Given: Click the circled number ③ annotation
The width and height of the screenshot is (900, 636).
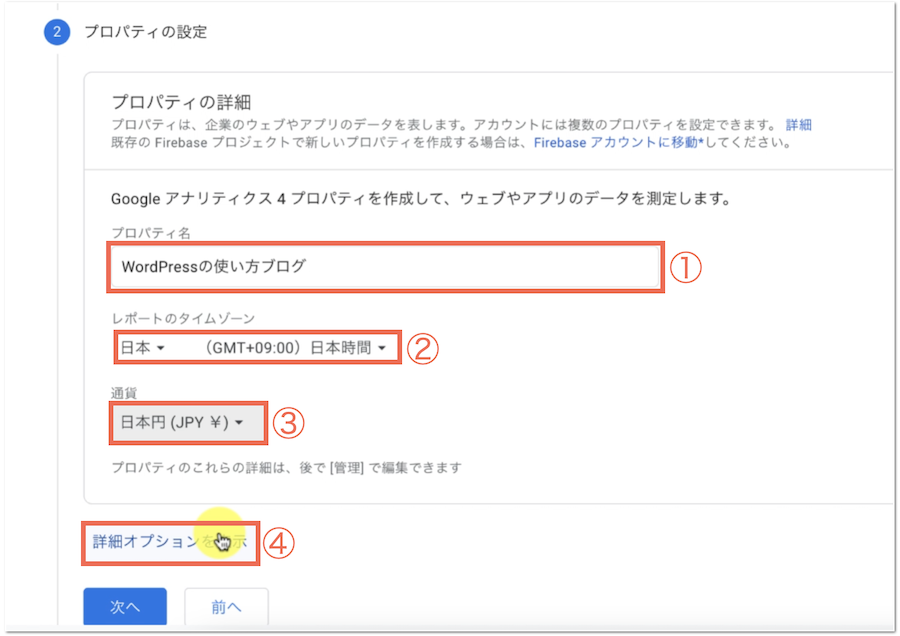Looking at the screenshot, I should tap(288, 423).
